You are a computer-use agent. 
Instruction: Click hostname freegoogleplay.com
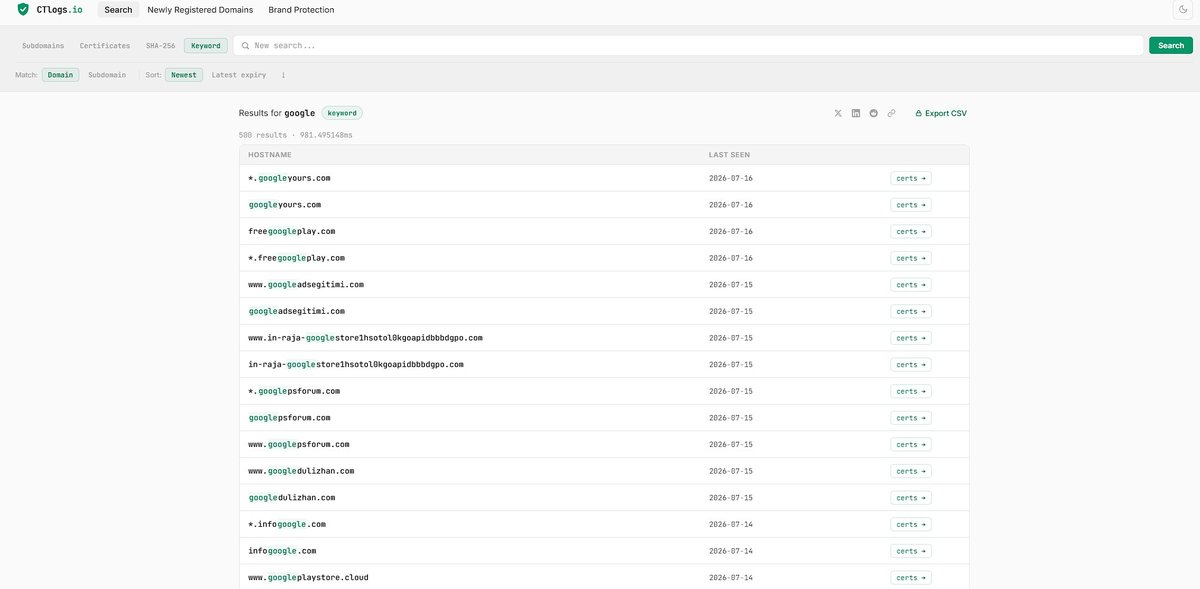[x=291, y=231]
